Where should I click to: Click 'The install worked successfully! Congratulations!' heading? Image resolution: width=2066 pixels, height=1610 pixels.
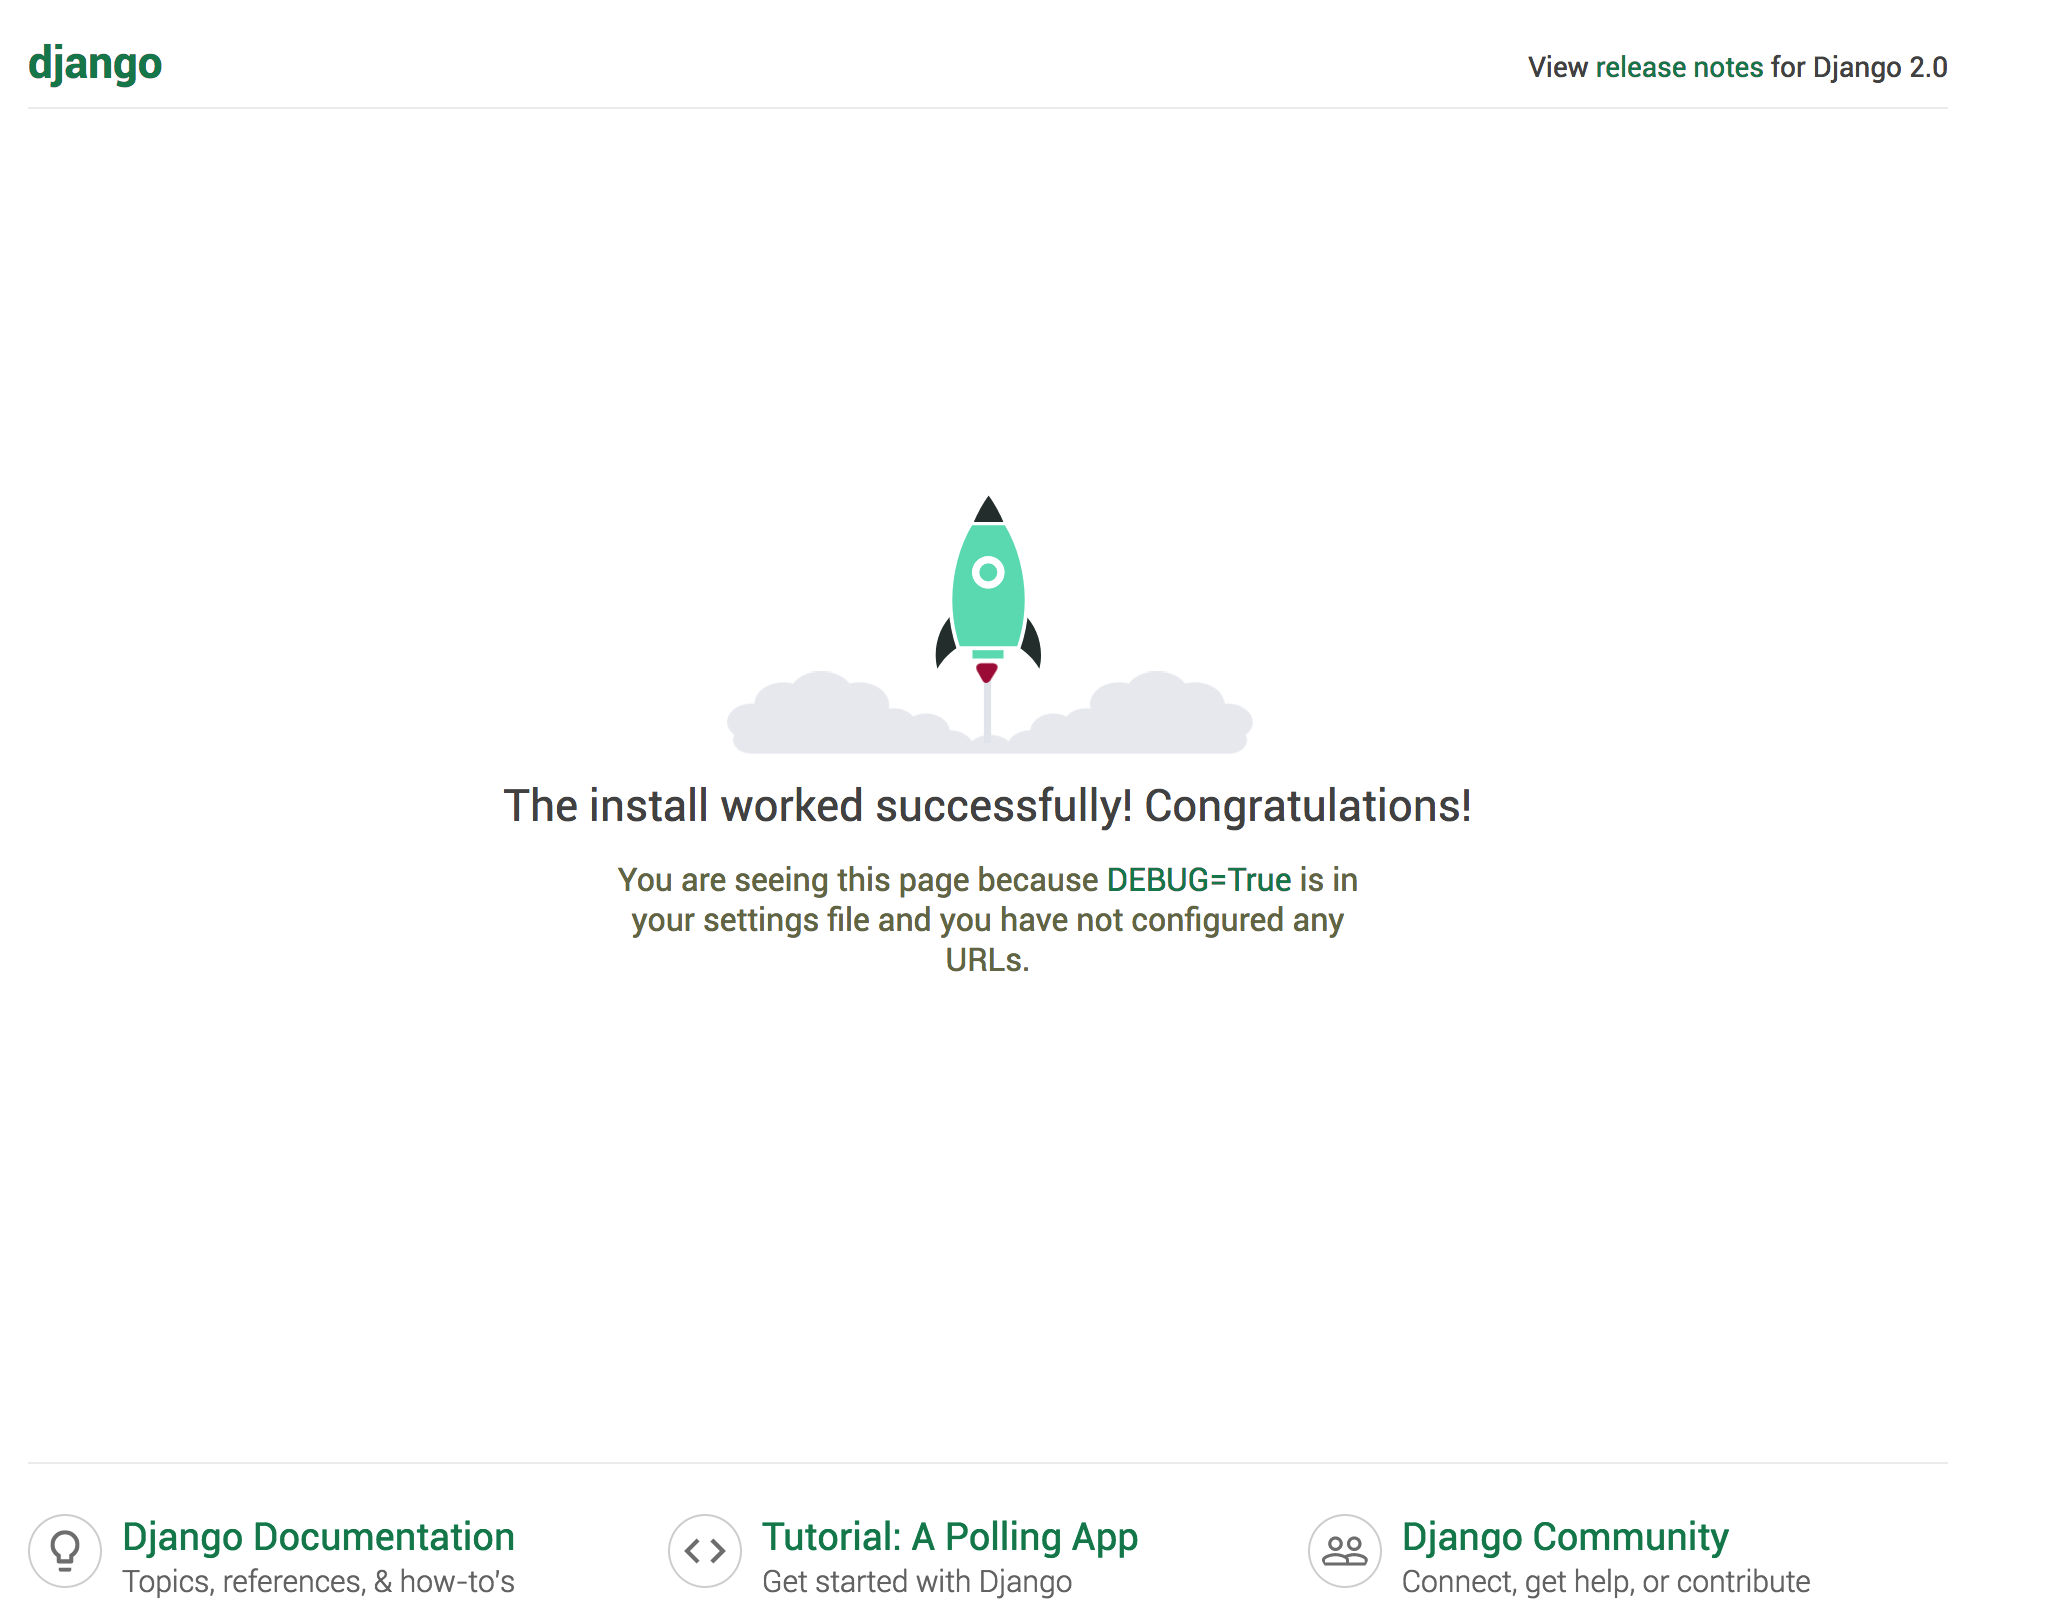coord(988,805)
